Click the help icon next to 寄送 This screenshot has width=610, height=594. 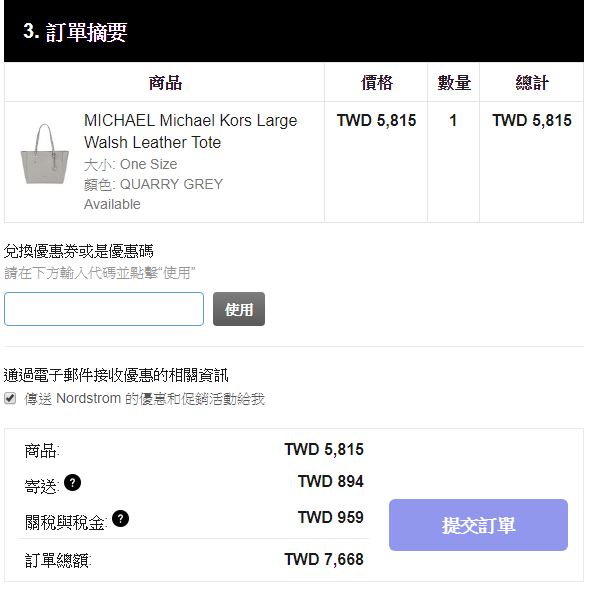pos(72,483)
